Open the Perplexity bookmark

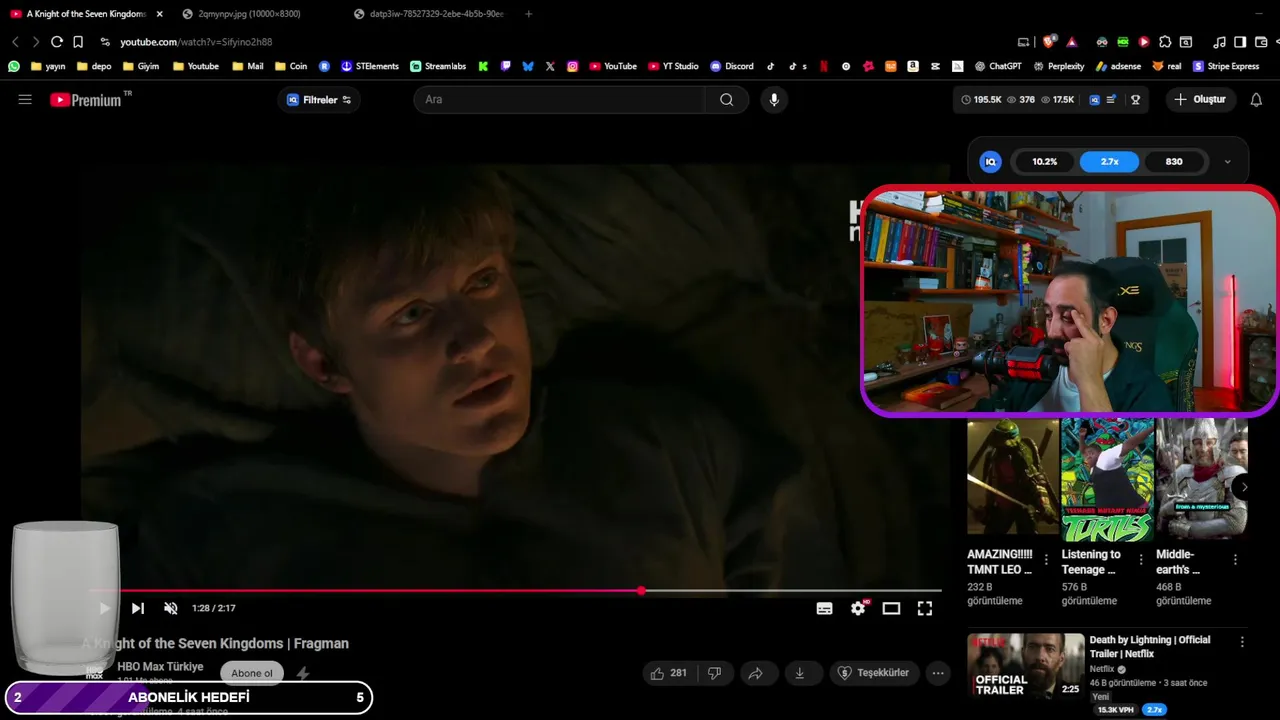click(x=1058, y=66)
